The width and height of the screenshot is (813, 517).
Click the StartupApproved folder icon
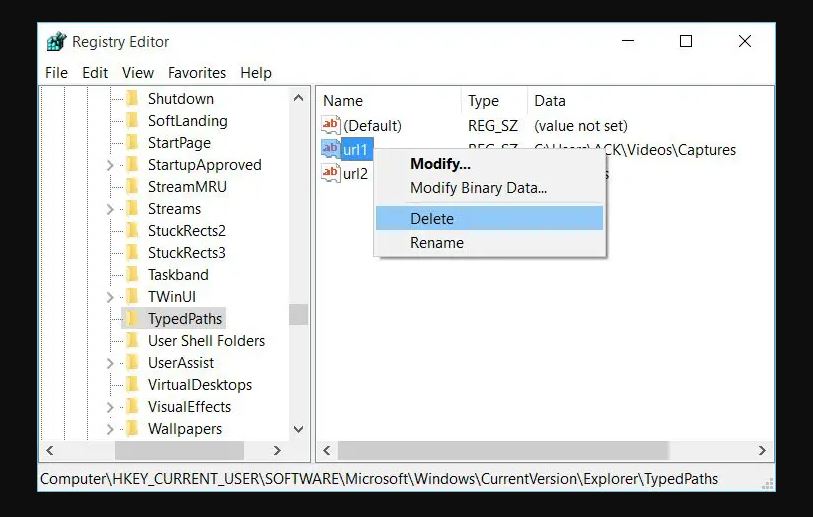132,164
